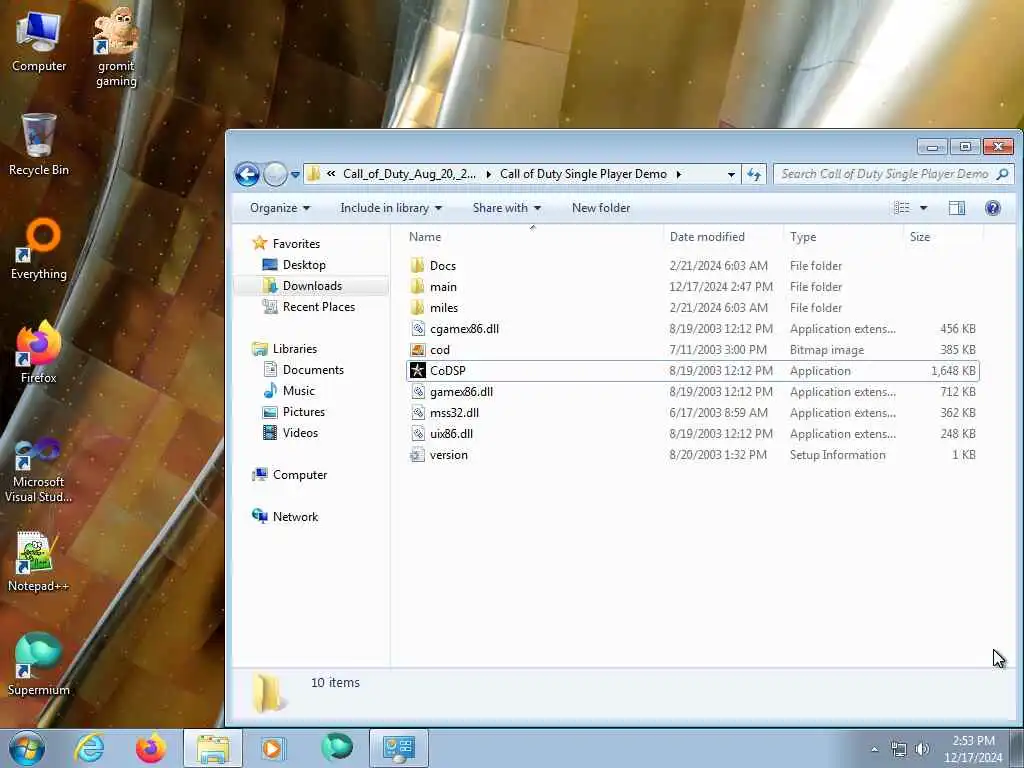Open the Organize menu

tap(280, 208)
